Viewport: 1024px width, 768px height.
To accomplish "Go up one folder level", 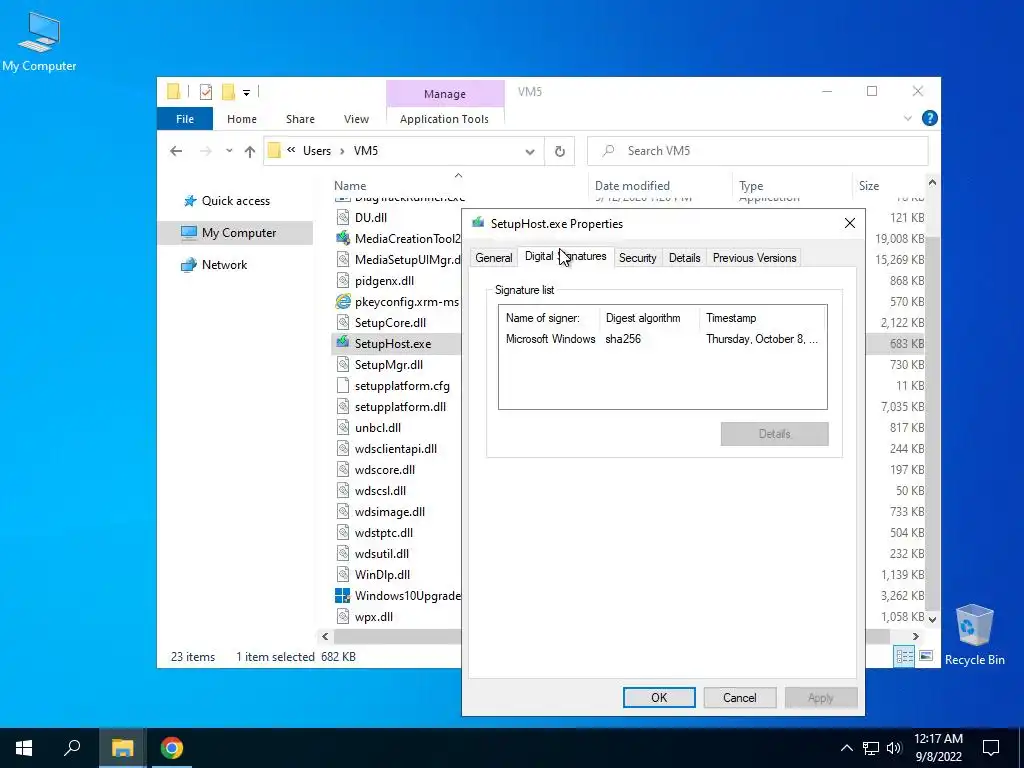I will pos(249,152).
